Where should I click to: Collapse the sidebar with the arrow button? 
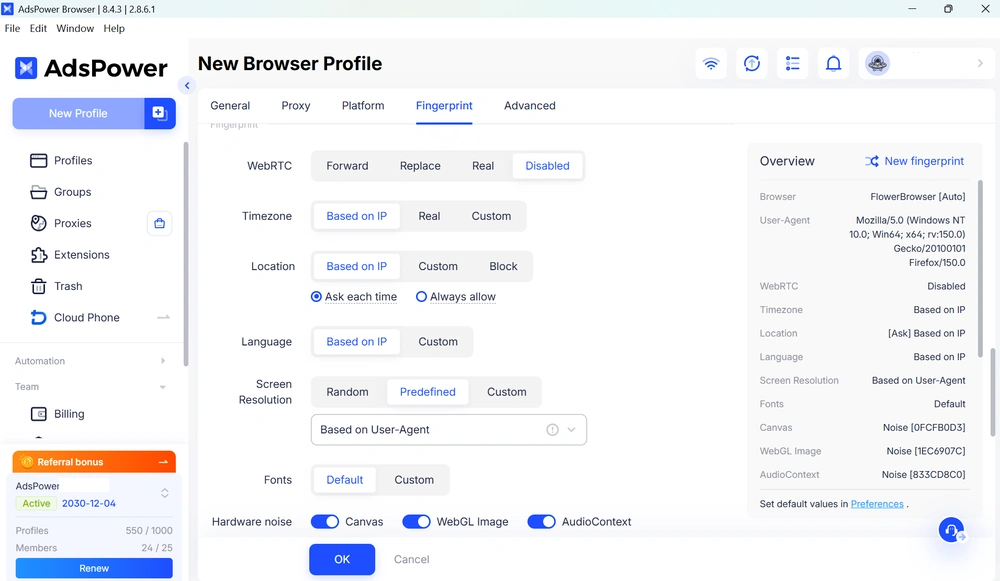pyautogui.click(x=187, y=85)
